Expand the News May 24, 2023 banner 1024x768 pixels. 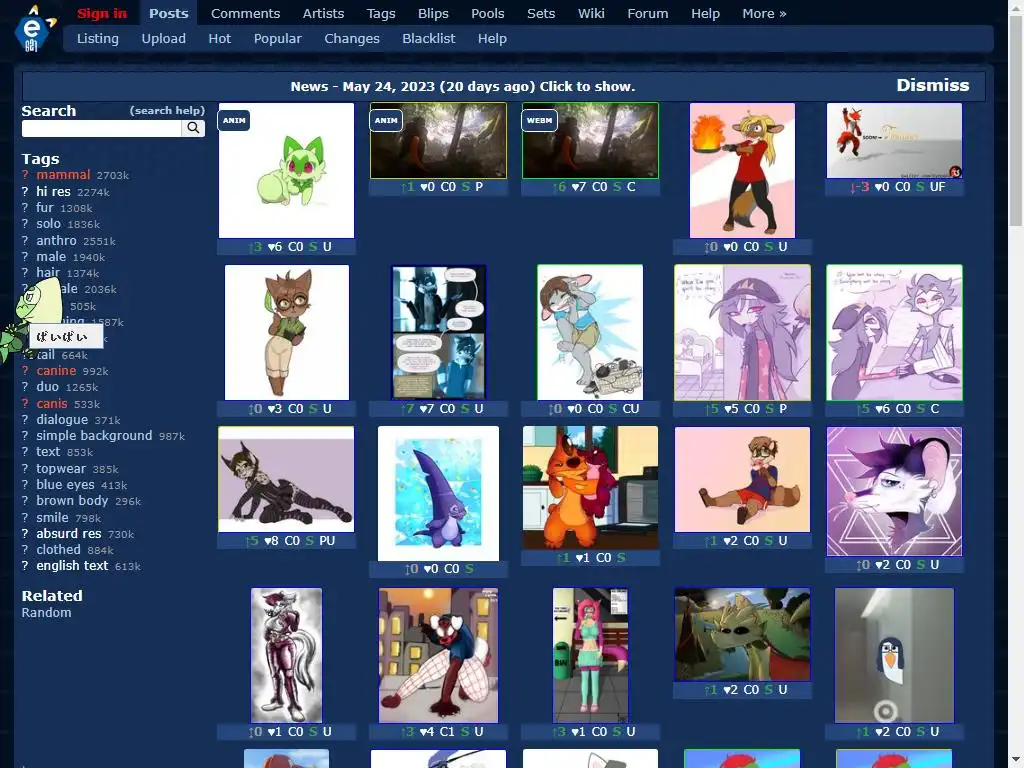click(x=462, y=86)
